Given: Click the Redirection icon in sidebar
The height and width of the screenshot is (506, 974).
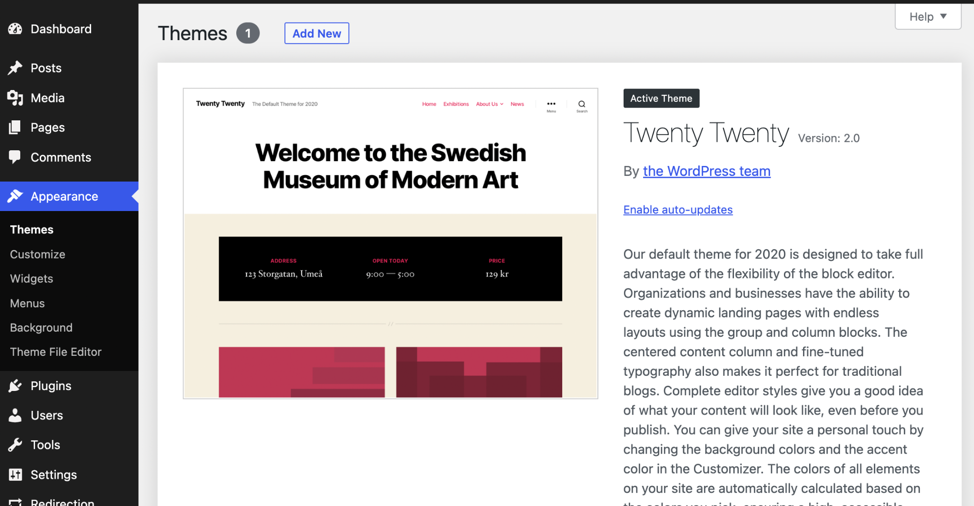Looking at the screenshot, I should (x=15, y=502).
